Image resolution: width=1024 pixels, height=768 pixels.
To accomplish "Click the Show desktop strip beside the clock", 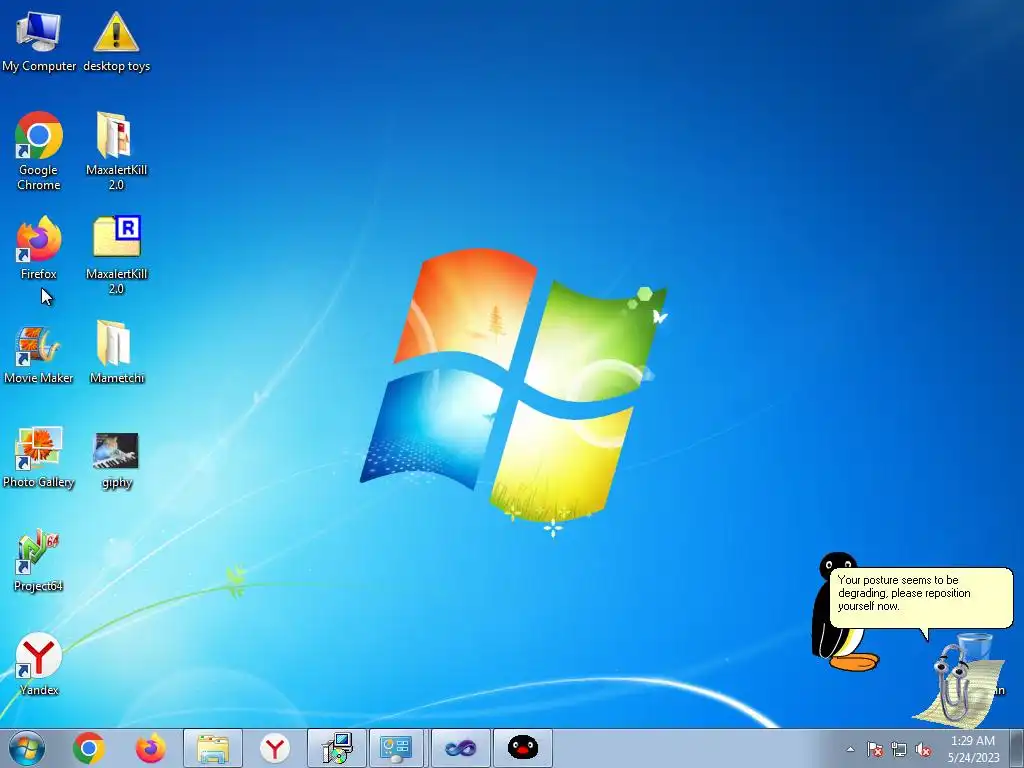I will coord(1017,748).
